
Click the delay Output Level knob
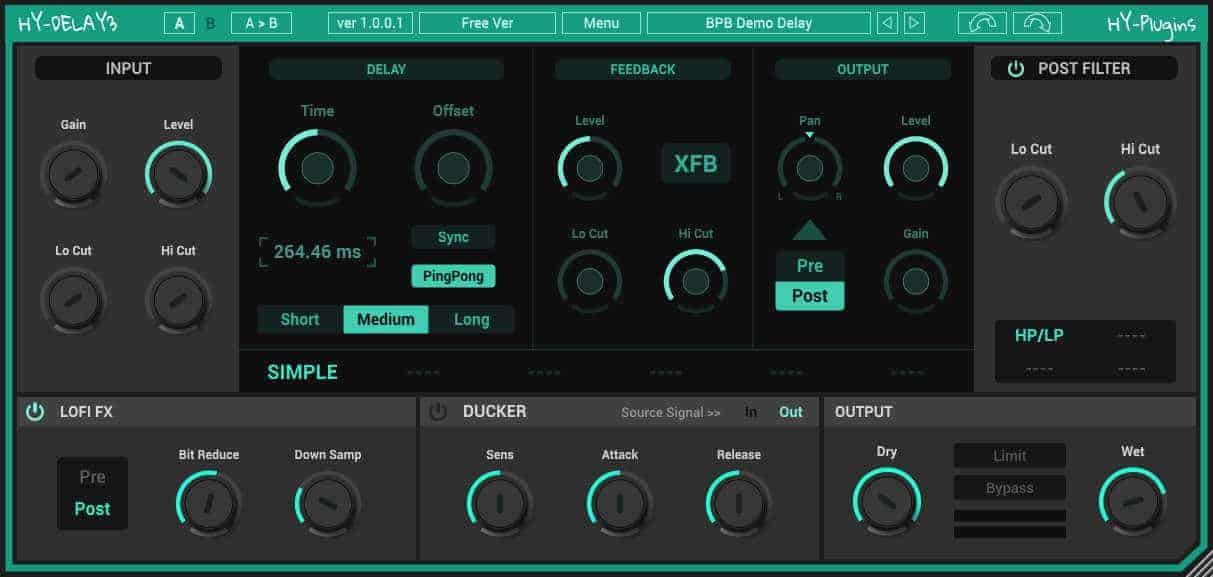[916, 168]
